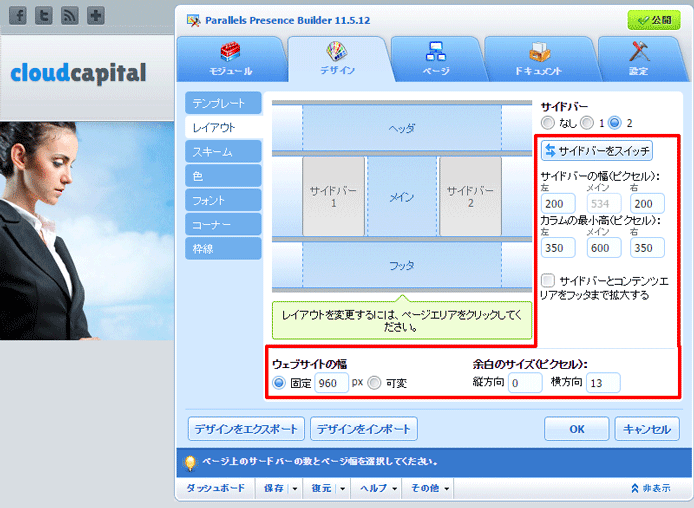The image size is (694, 508).
Task: Click the Twitter icon in top bar
Action: click(43, 16)
